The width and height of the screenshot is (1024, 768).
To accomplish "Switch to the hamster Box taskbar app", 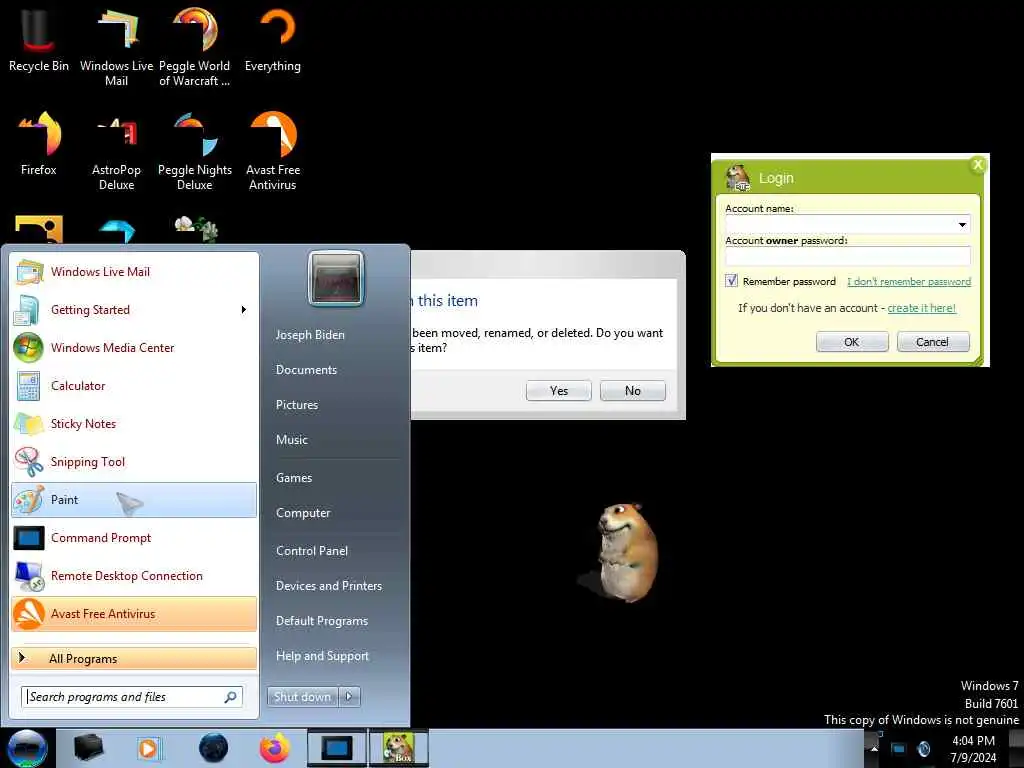I will point(399,748).
